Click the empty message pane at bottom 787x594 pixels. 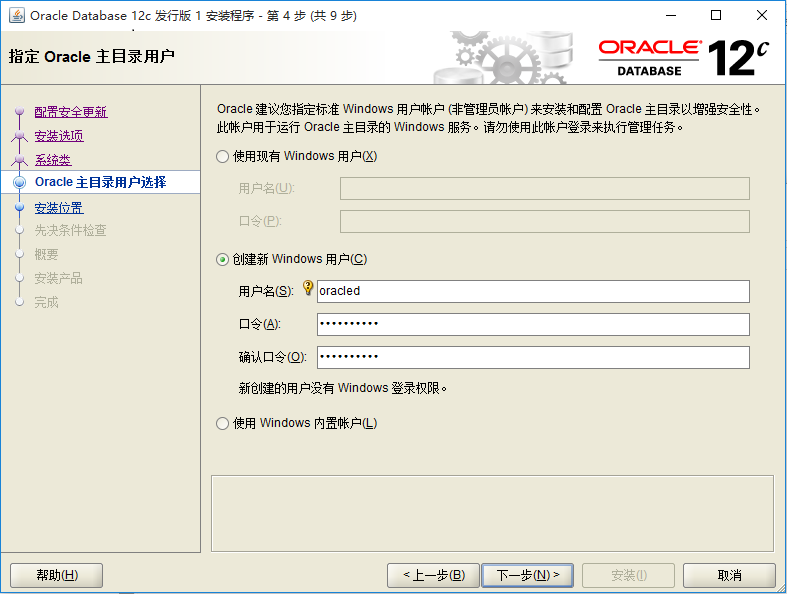pos(492,514)
